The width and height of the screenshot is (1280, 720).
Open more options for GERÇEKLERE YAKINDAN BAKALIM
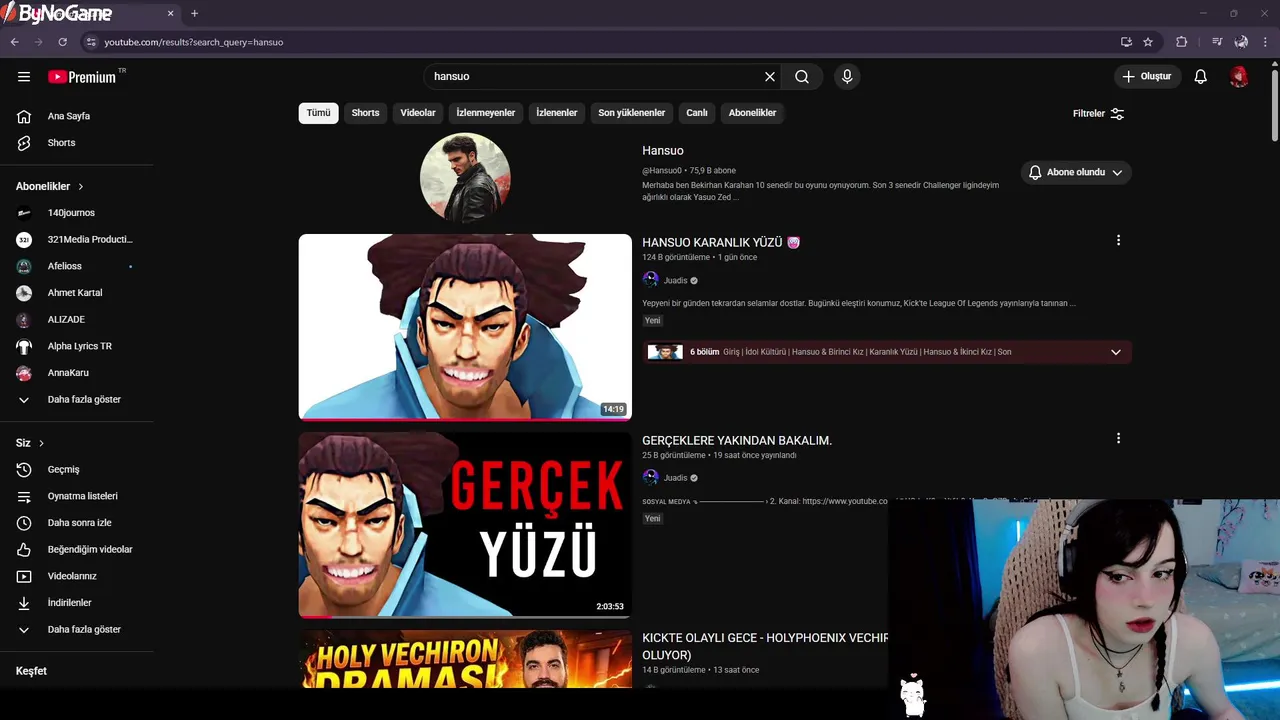coord(1118,438)
